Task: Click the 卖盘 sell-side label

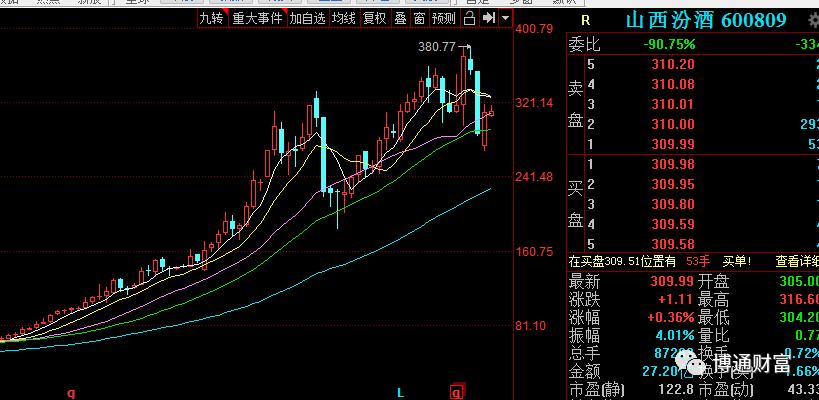Action: [x=576, y=104]
